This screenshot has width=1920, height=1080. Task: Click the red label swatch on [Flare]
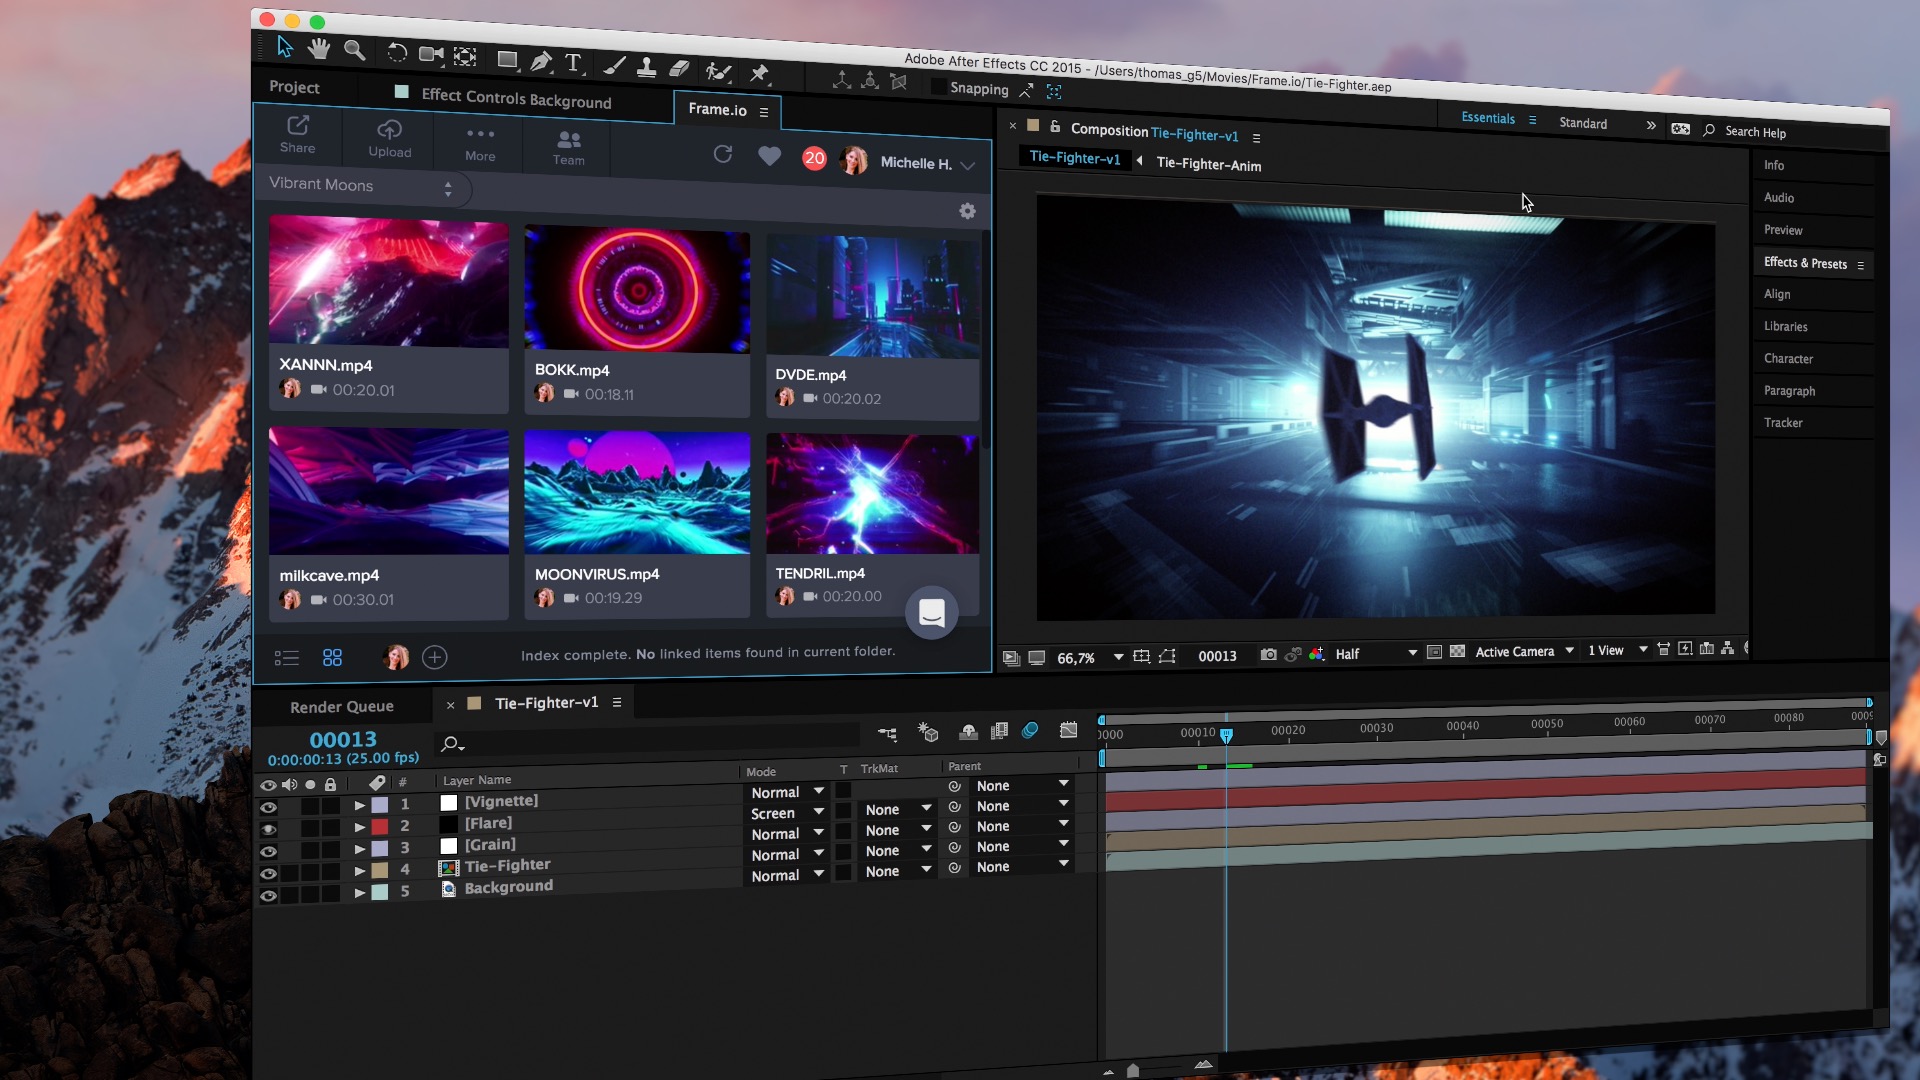coord(381,824)
